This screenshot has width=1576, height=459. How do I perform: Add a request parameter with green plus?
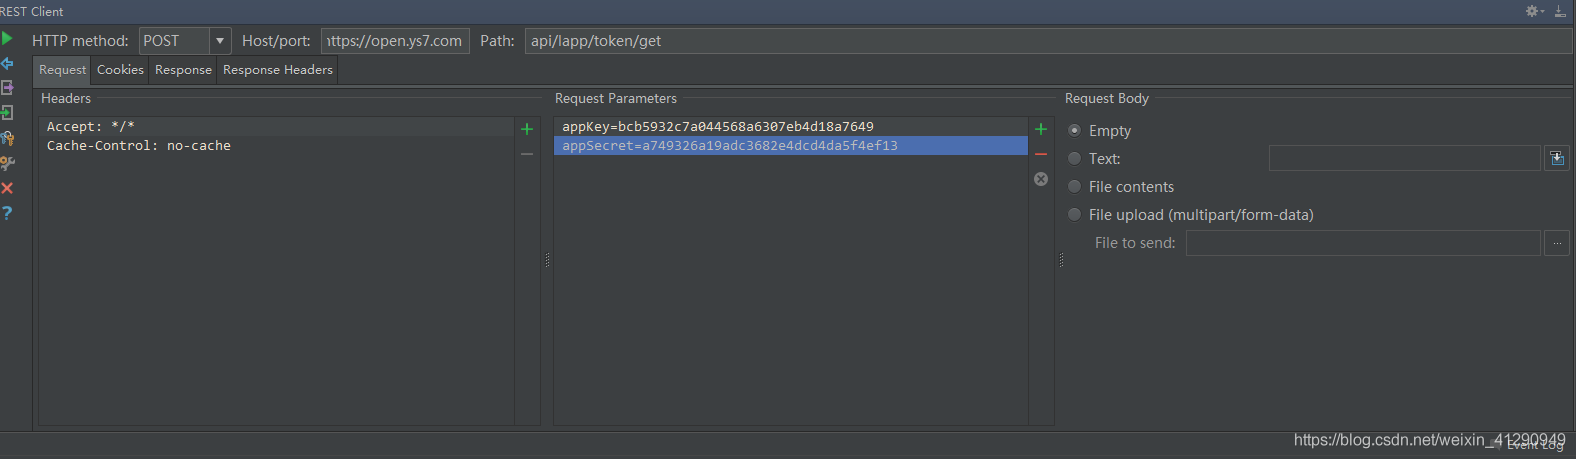pyautogui.click(x=1041, y=129)
